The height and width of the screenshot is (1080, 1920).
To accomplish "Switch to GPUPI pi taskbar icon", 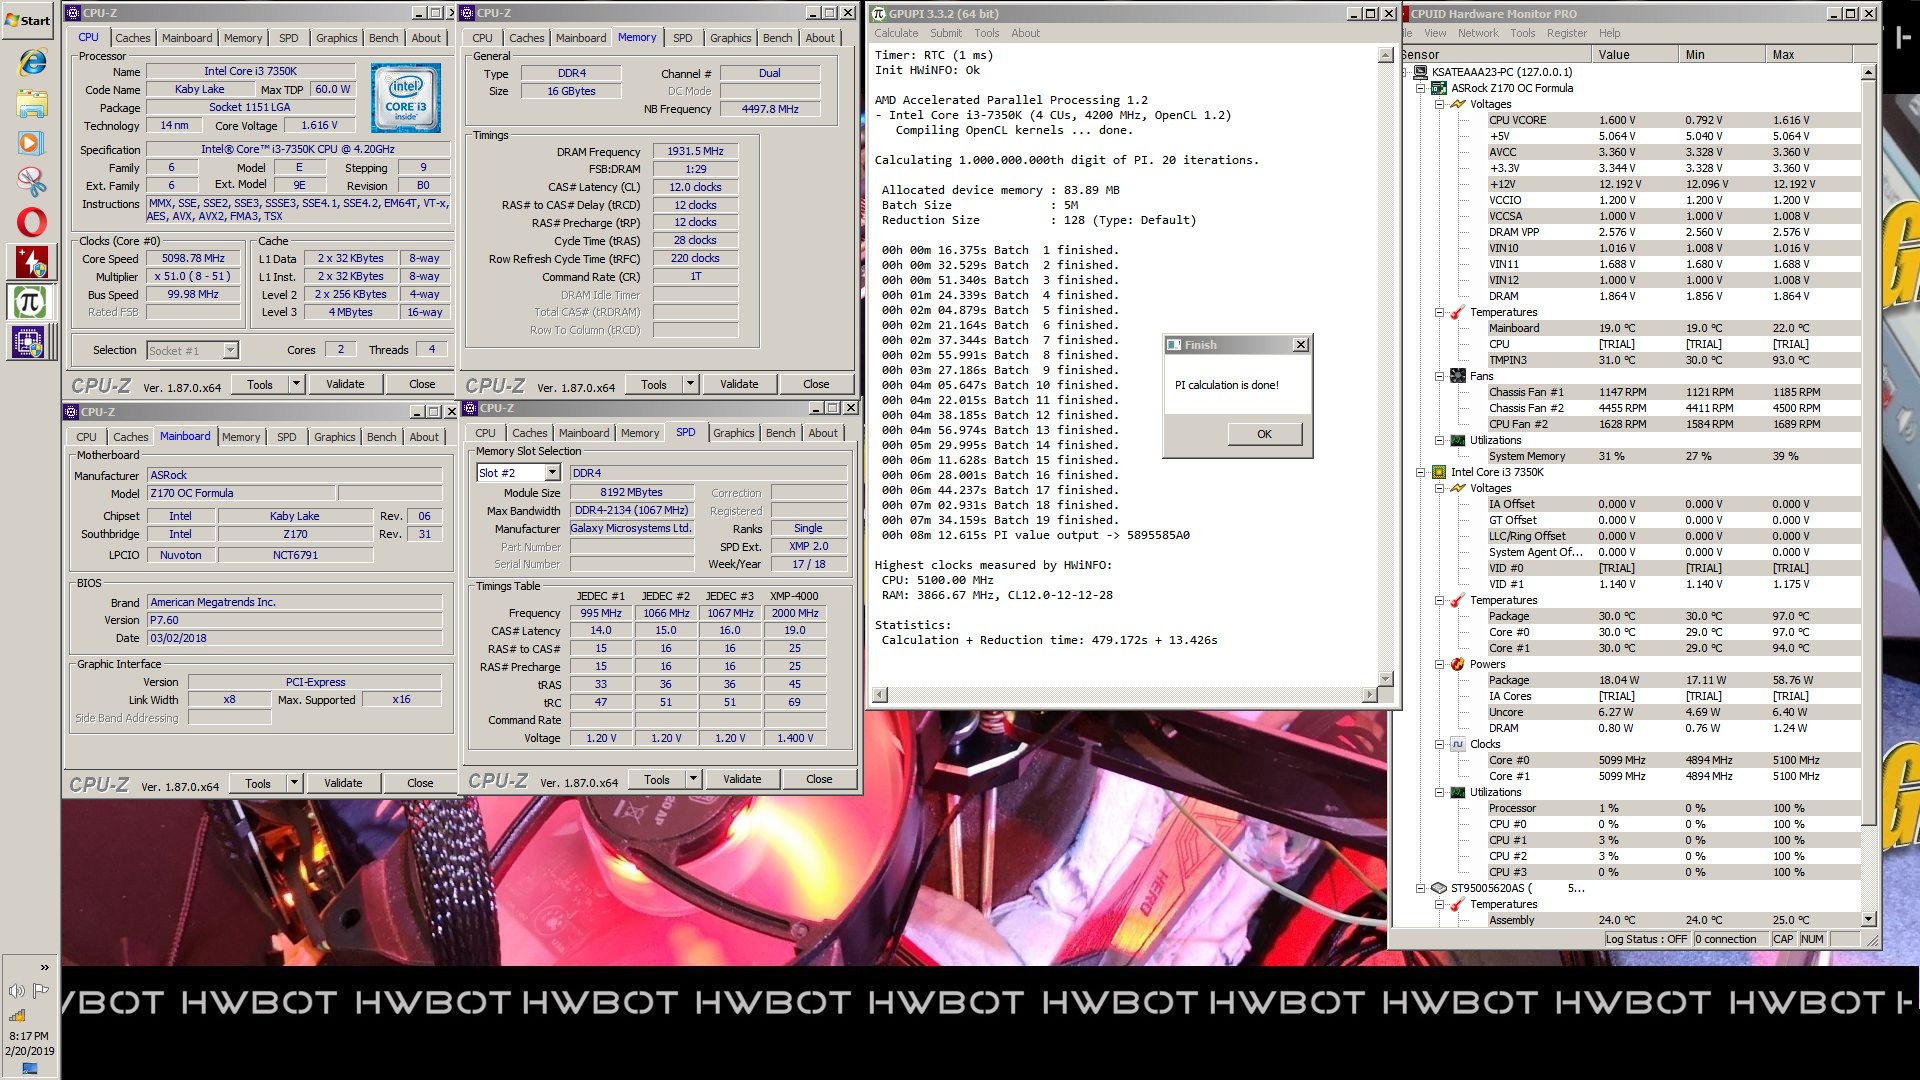I will tap(31, 302).
